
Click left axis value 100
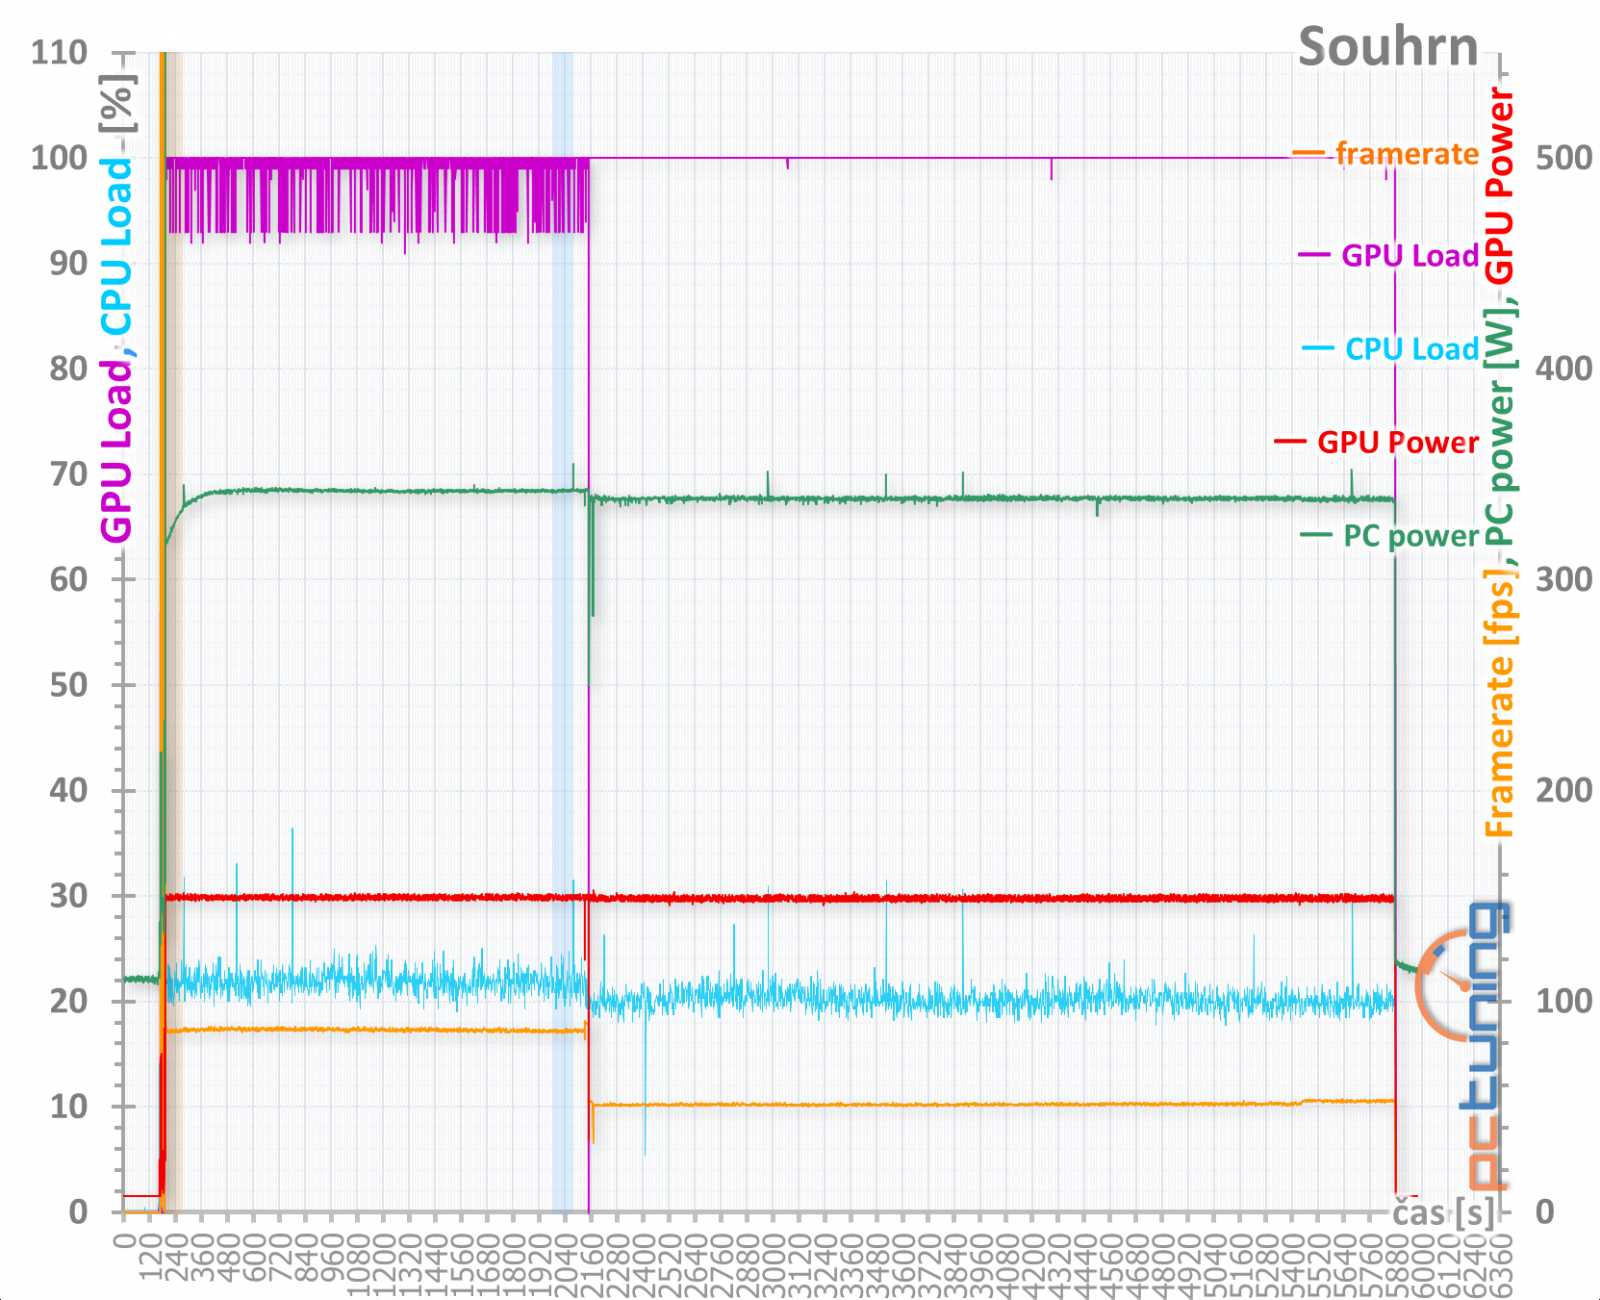point(60,158)
